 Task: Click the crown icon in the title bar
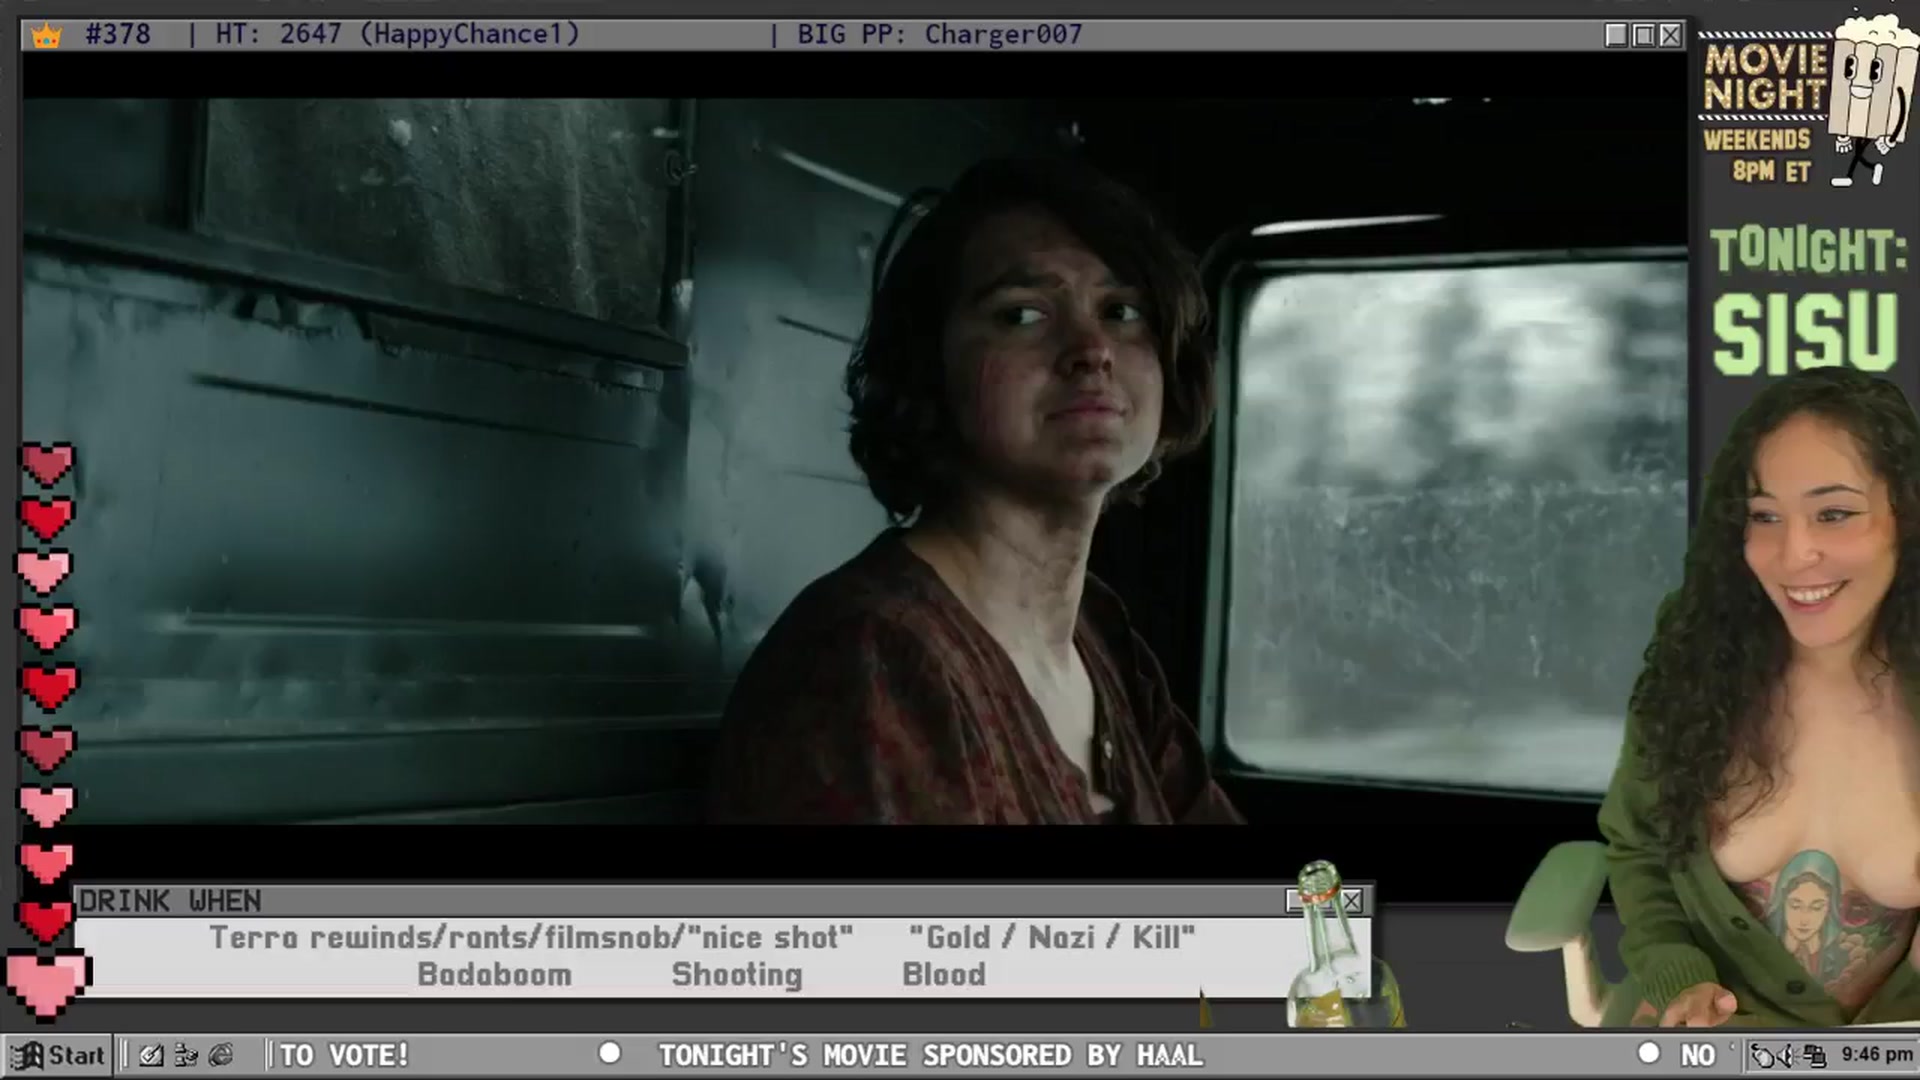[47, 36]
